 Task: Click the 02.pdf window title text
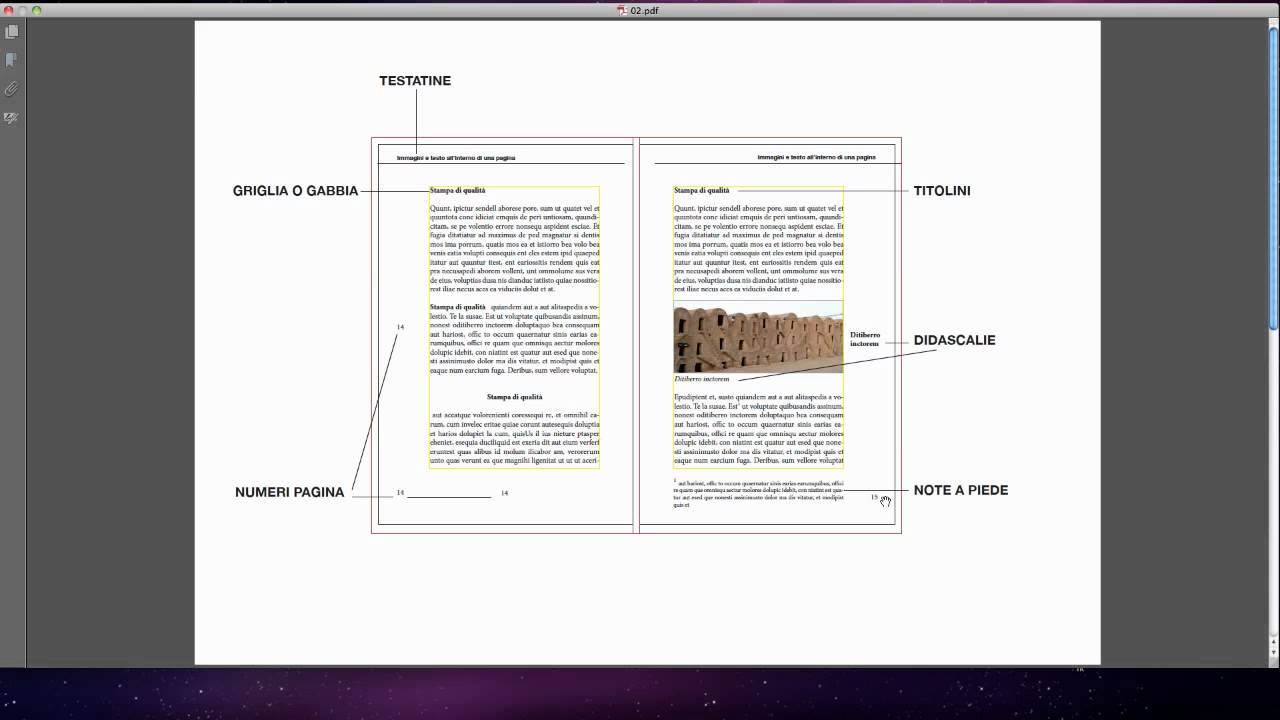click(x=644, y=10)
